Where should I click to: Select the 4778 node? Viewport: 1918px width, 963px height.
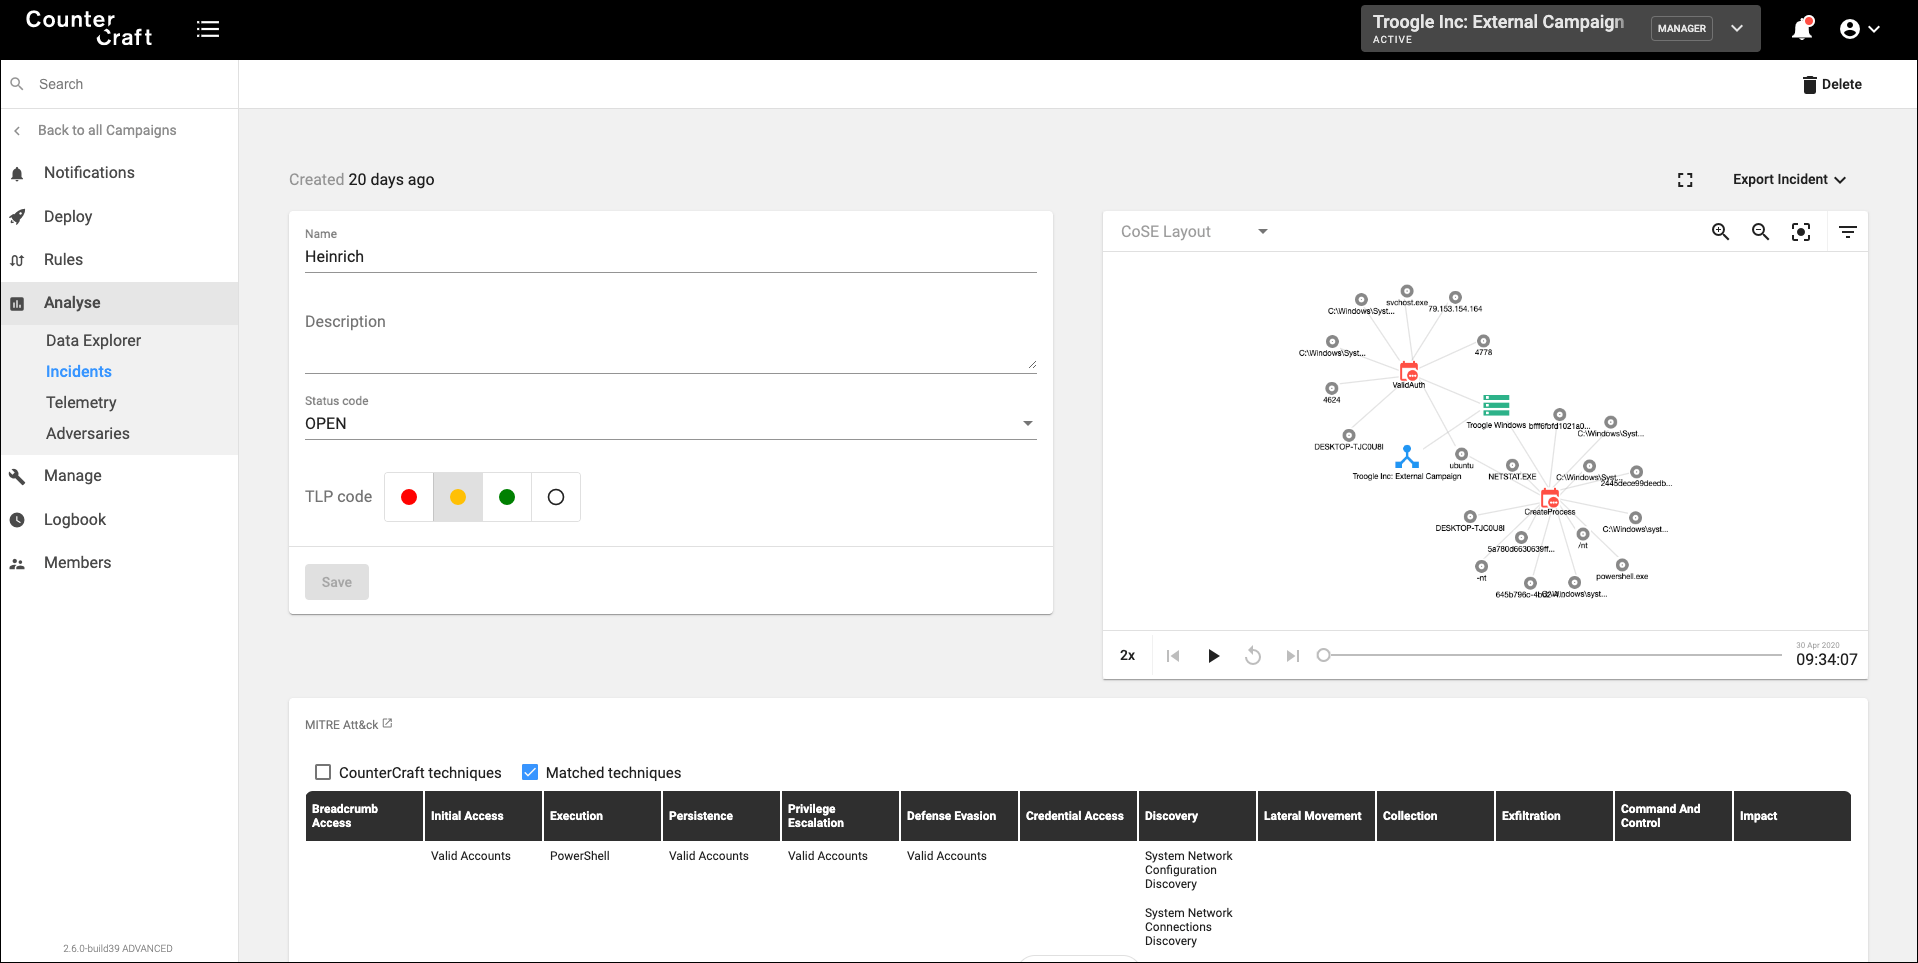pos(1483,341)
